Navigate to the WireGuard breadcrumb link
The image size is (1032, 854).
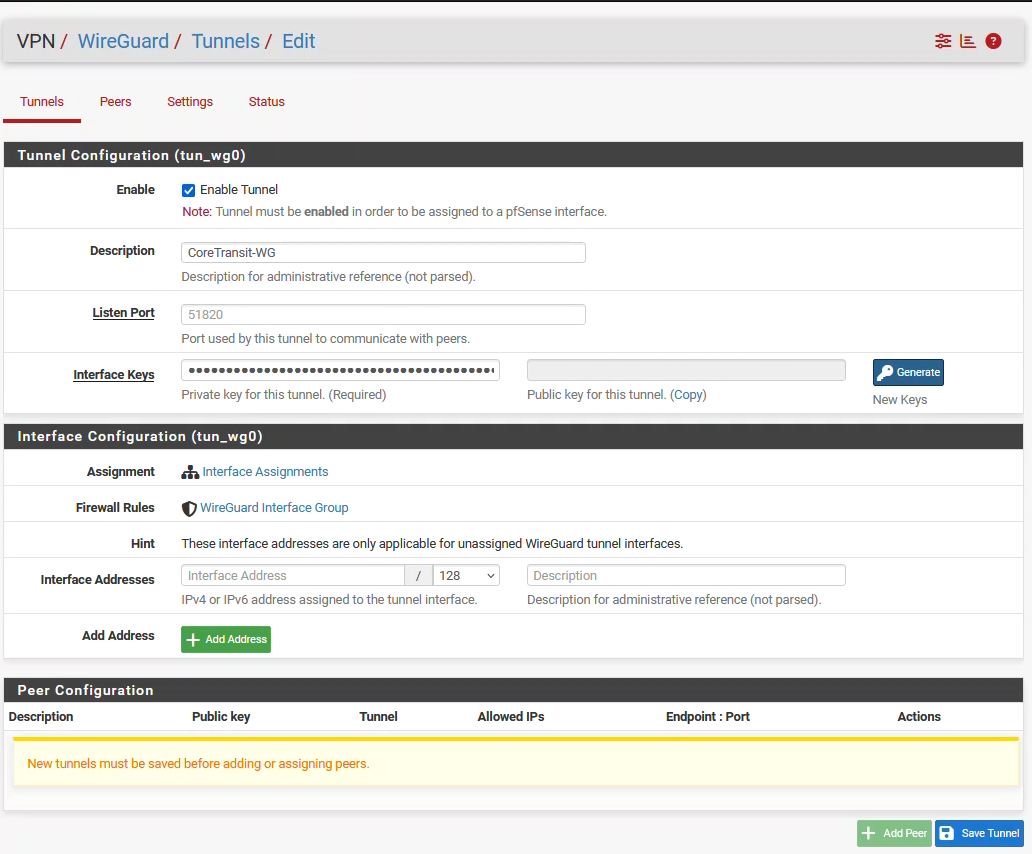(123, 41)
